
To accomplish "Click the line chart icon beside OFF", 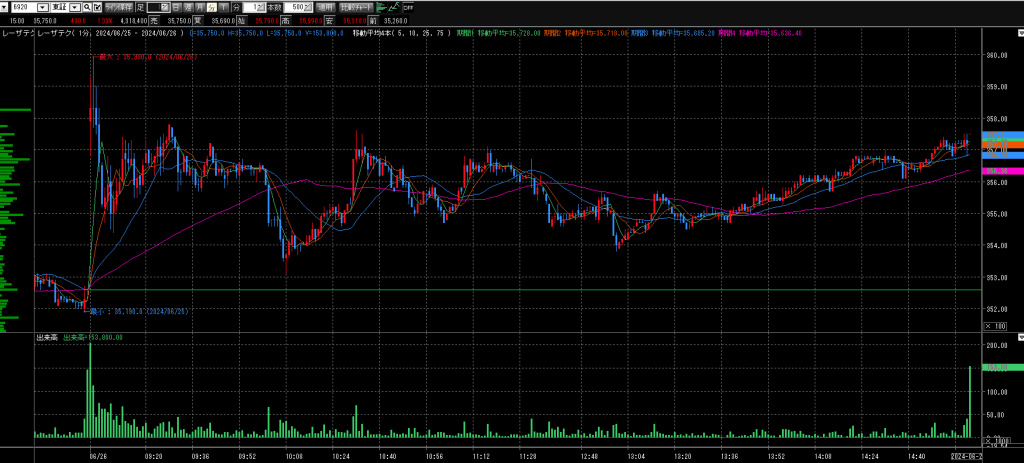I will [392, 7].
